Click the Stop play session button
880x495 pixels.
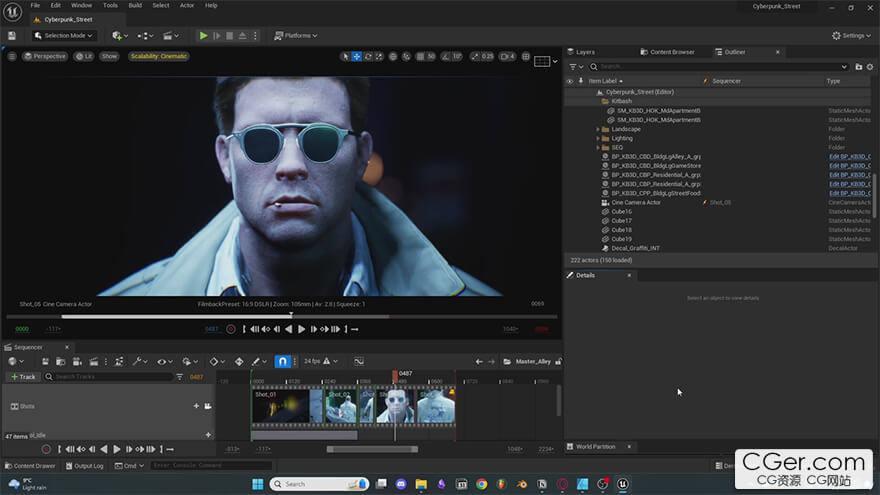[x=230, y=35]
